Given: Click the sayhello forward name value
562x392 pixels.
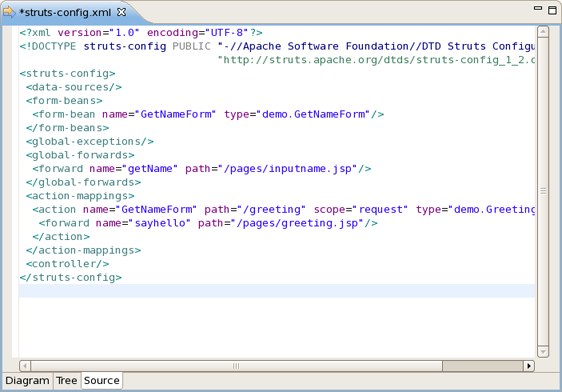Looking at the screenshot, I should (x=162, y=223).
